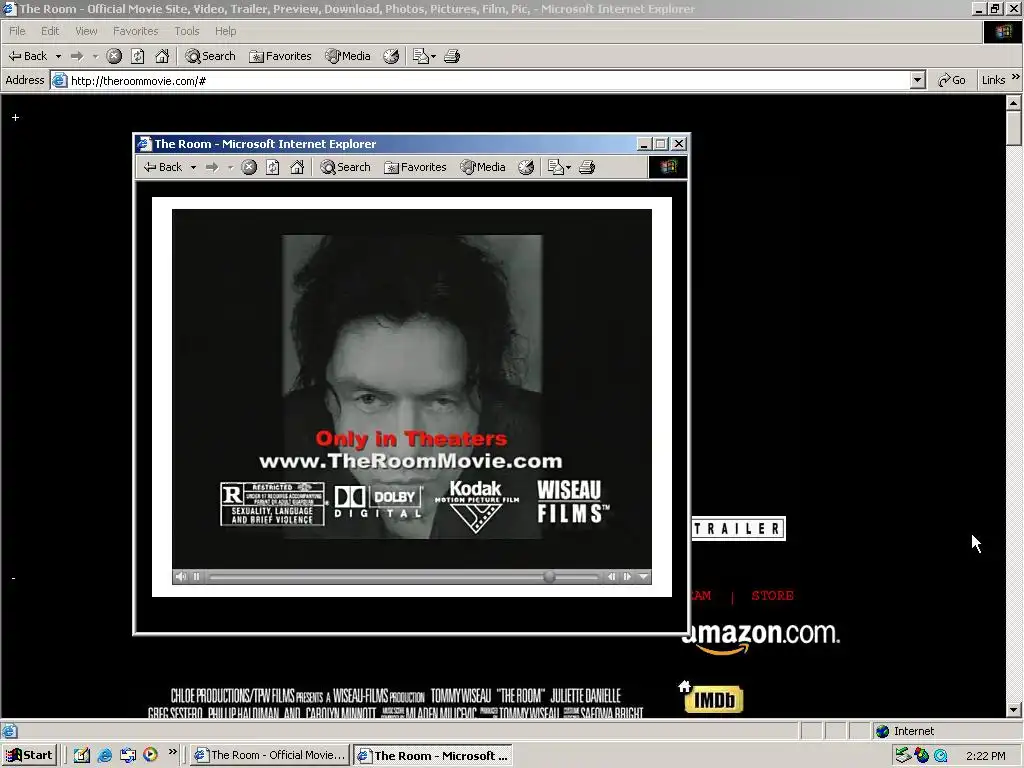Open the Favorites menu

[x=135, y=31]
